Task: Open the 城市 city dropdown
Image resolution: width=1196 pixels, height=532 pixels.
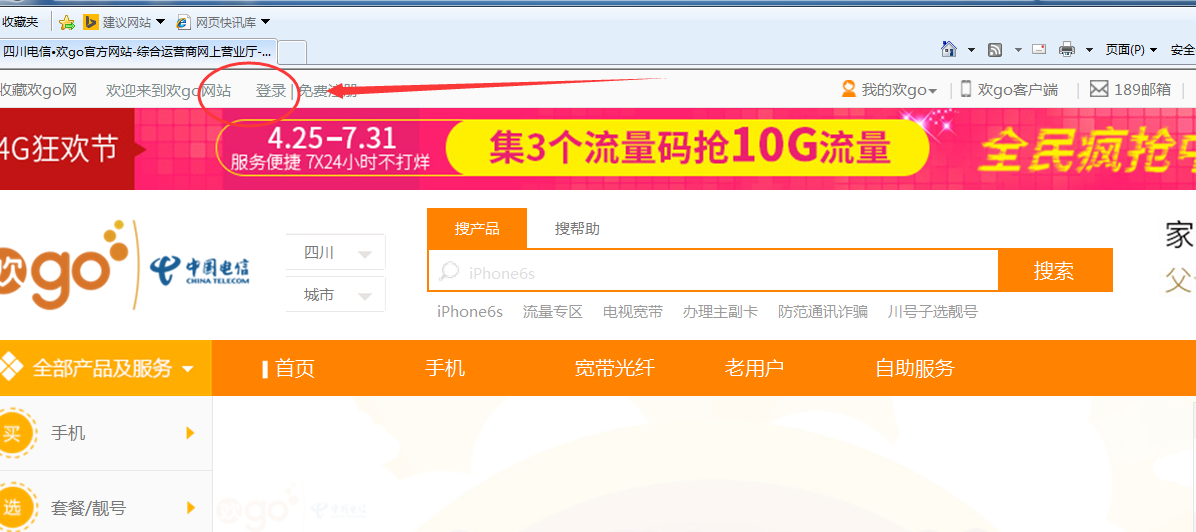Action: (336, 295)
